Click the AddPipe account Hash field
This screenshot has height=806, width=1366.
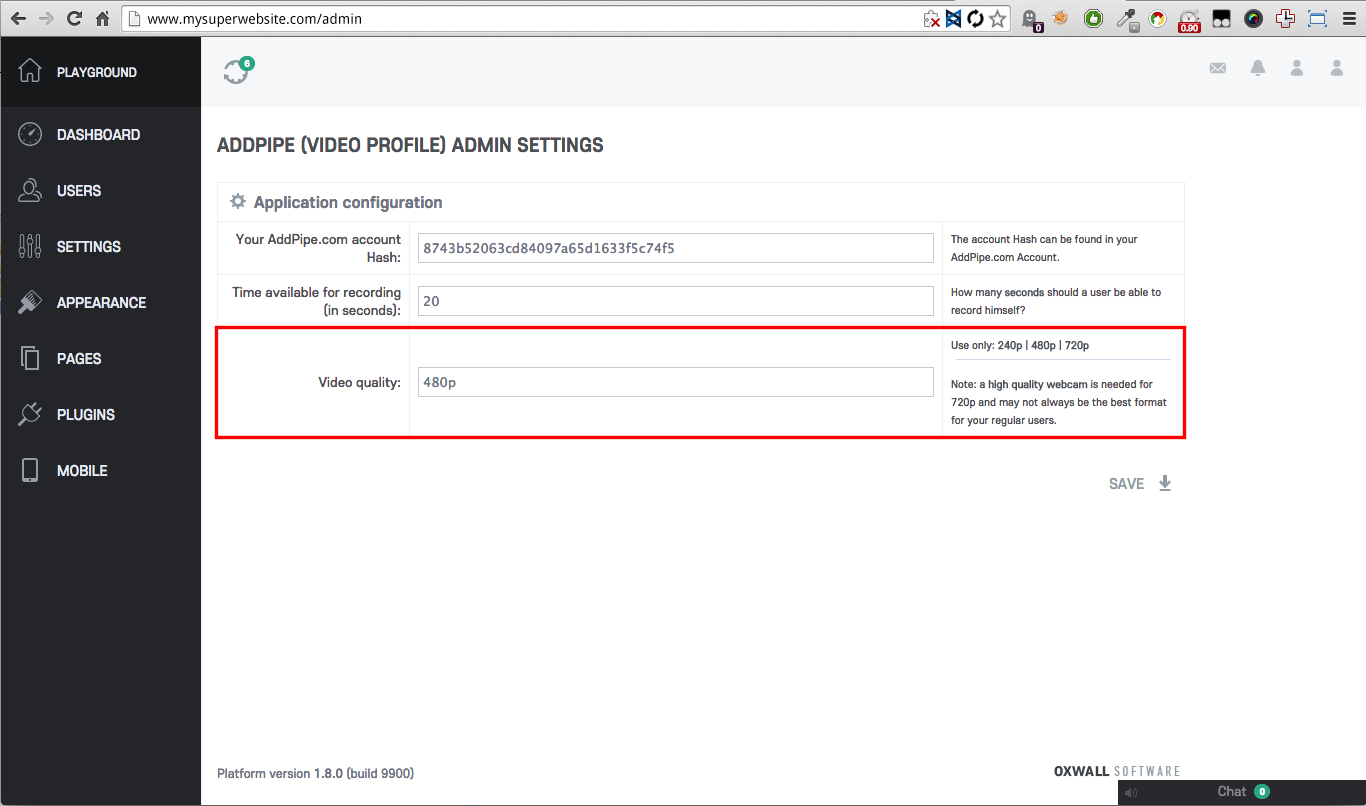click(x=675, y=248)
